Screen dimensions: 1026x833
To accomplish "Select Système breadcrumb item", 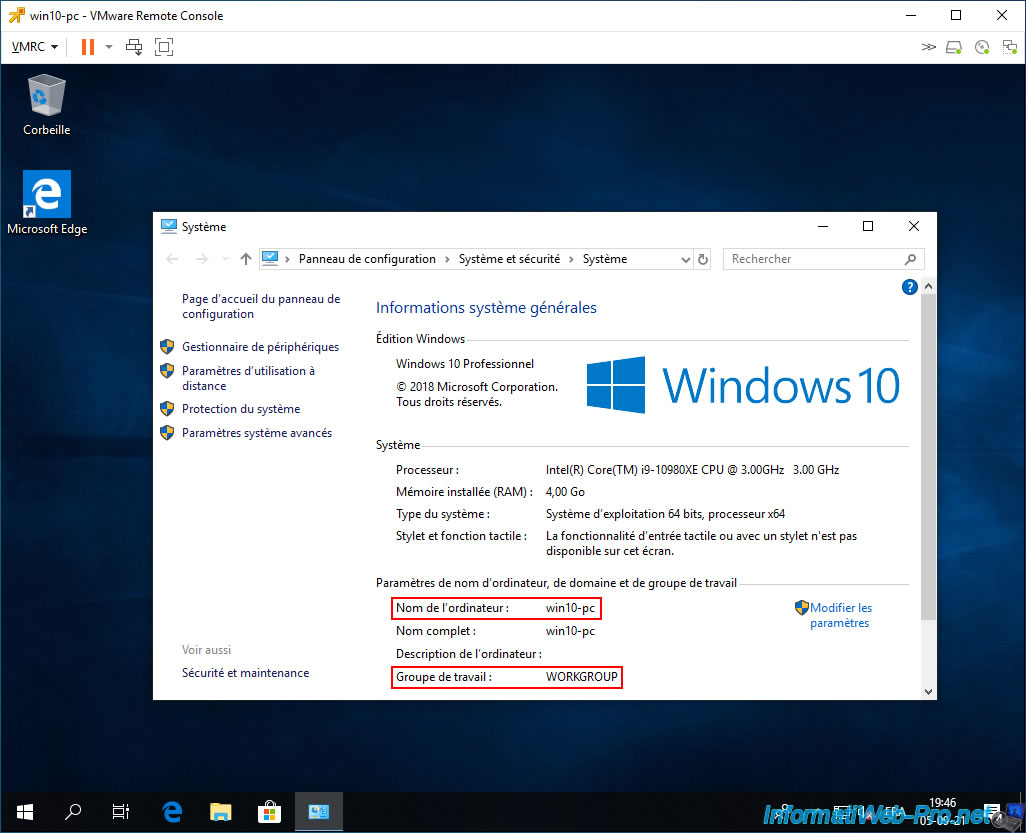I will point(605,259).
